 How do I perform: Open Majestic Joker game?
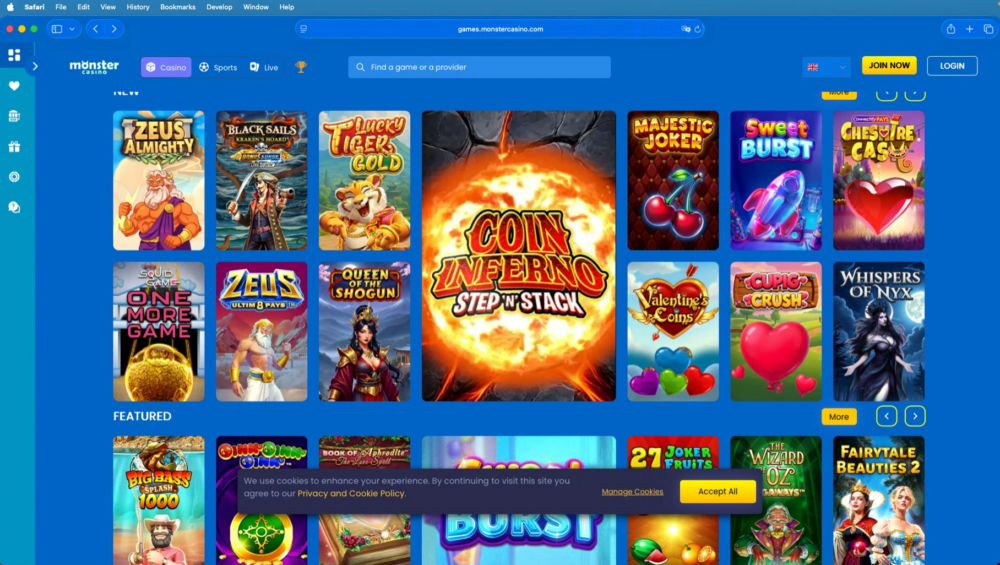pos(673,180)
